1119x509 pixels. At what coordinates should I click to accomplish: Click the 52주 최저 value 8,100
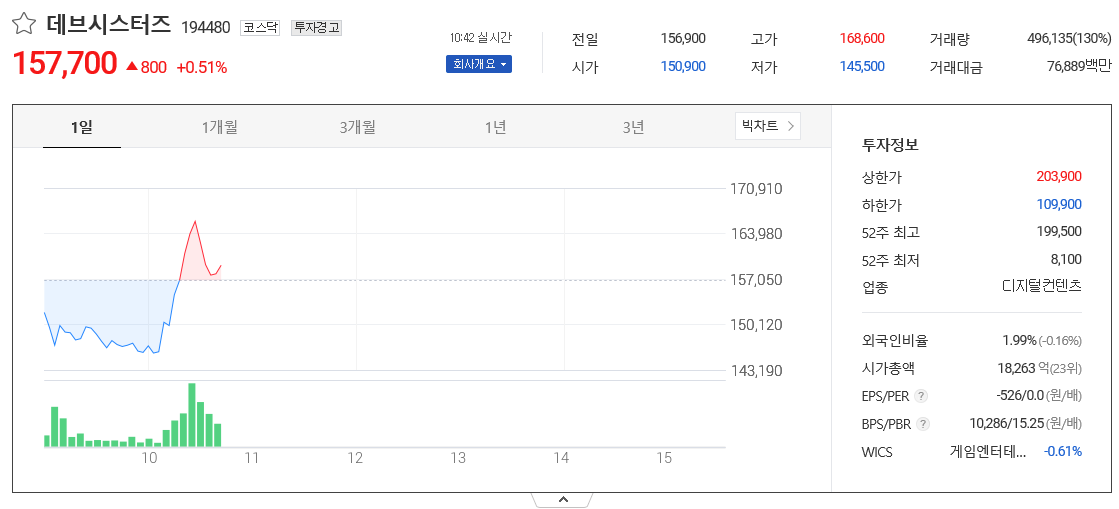coord(1066,259)
